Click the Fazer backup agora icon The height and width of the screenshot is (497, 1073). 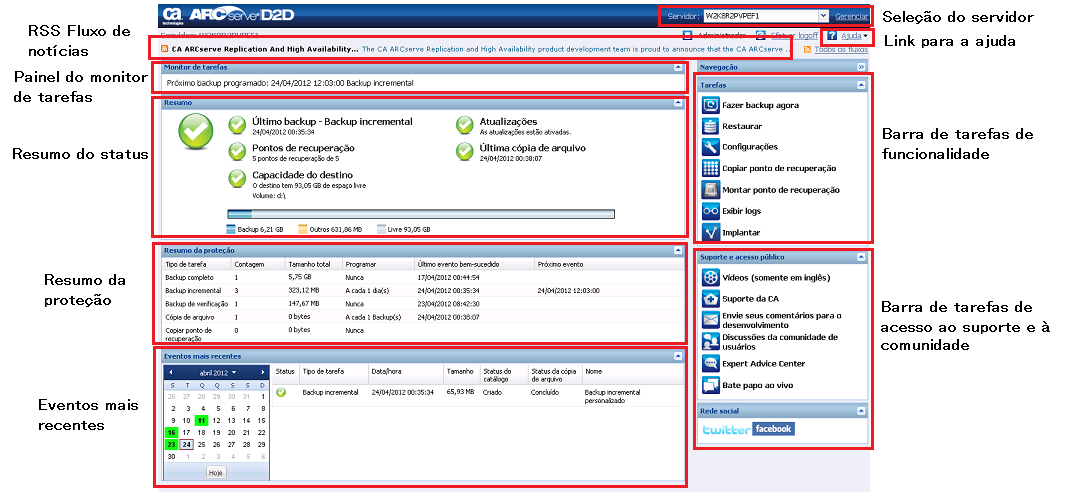tap(710, 105)
